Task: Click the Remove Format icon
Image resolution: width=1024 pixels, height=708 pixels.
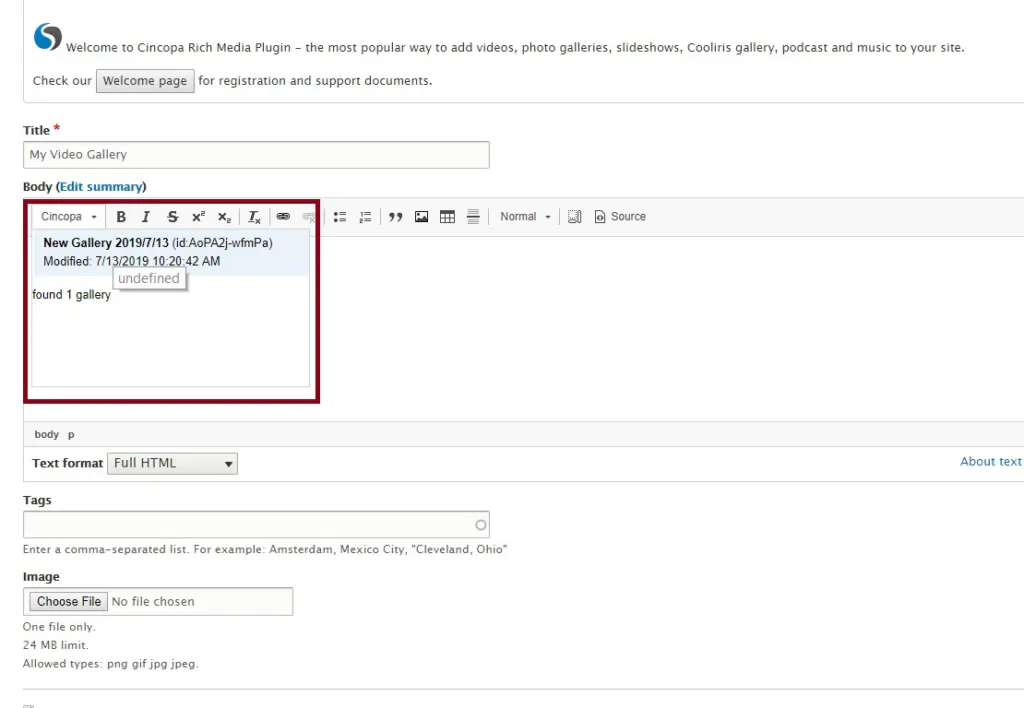Action: (254, 217)
